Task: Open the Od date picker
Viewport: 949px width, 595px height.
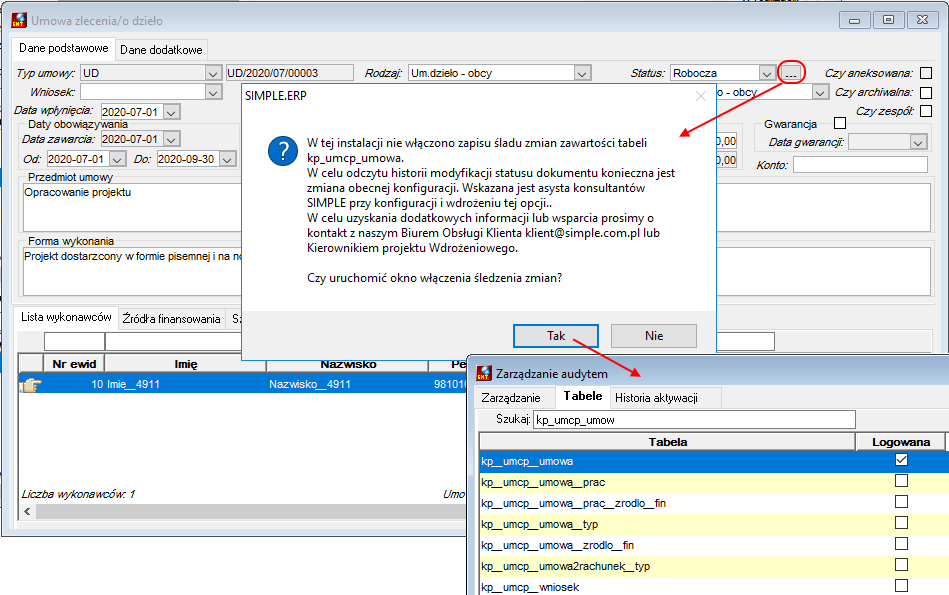Action: click(117, 159)
